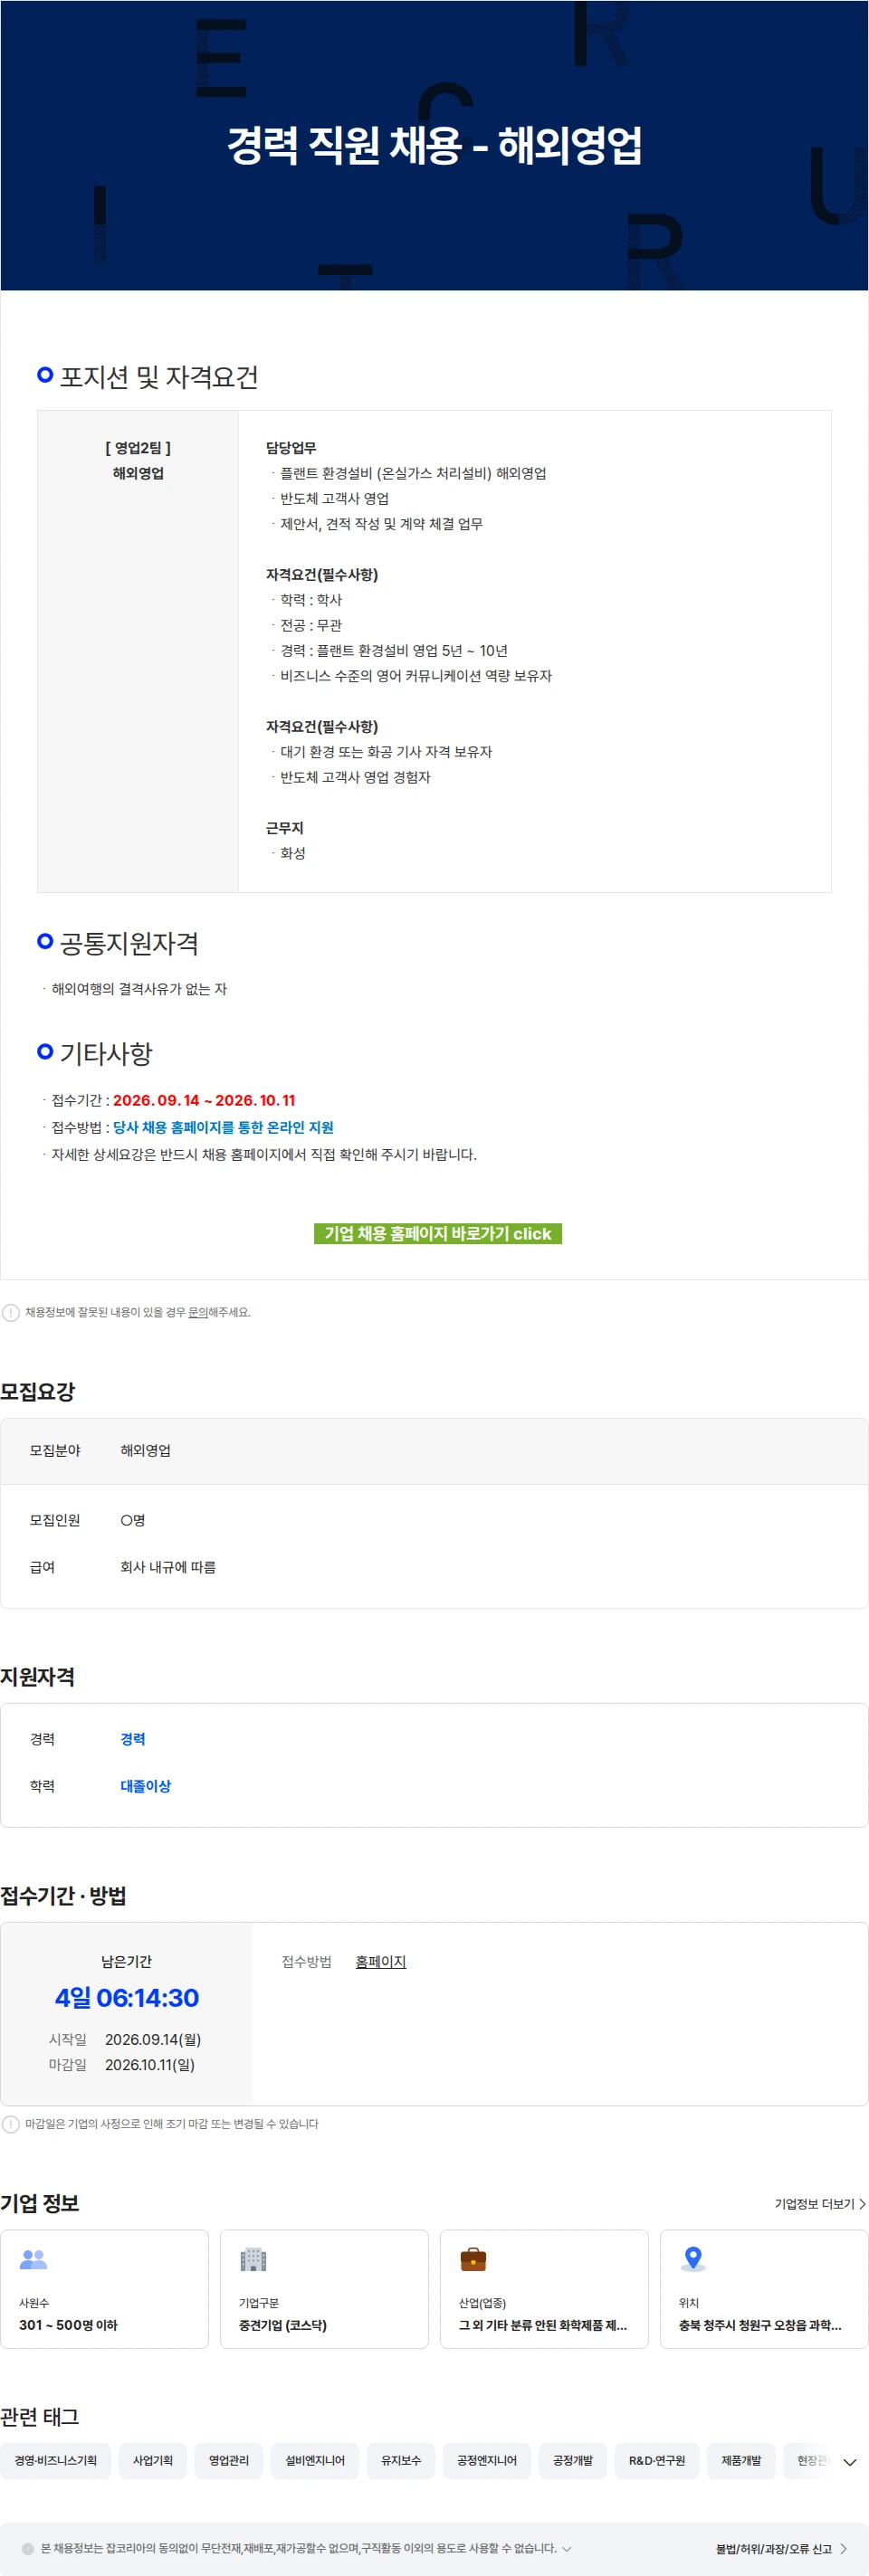Click the industry briefcase icon
The image size is (869, 2576).
pyautogui.click(x=473, y=2259)
